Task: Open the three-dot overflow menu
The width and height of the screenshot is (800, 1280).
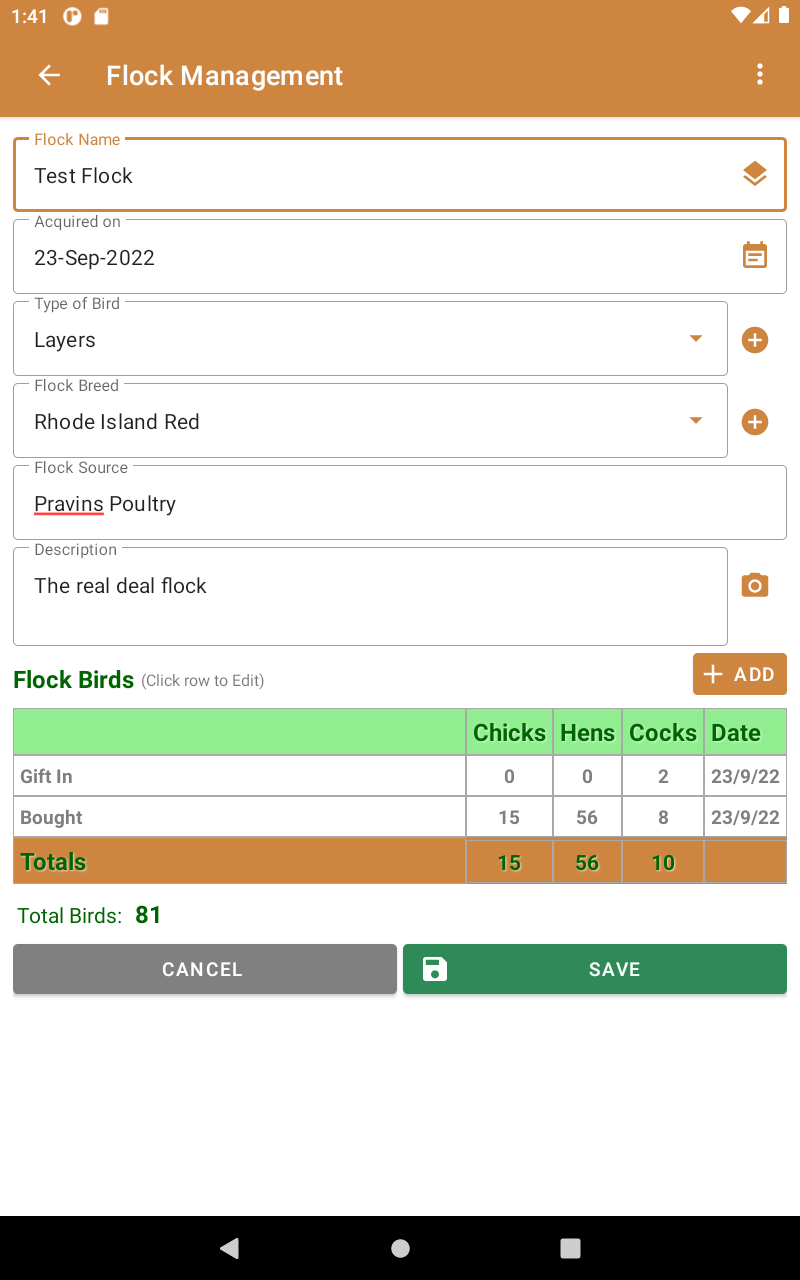Action: click(x=760, y=75)
